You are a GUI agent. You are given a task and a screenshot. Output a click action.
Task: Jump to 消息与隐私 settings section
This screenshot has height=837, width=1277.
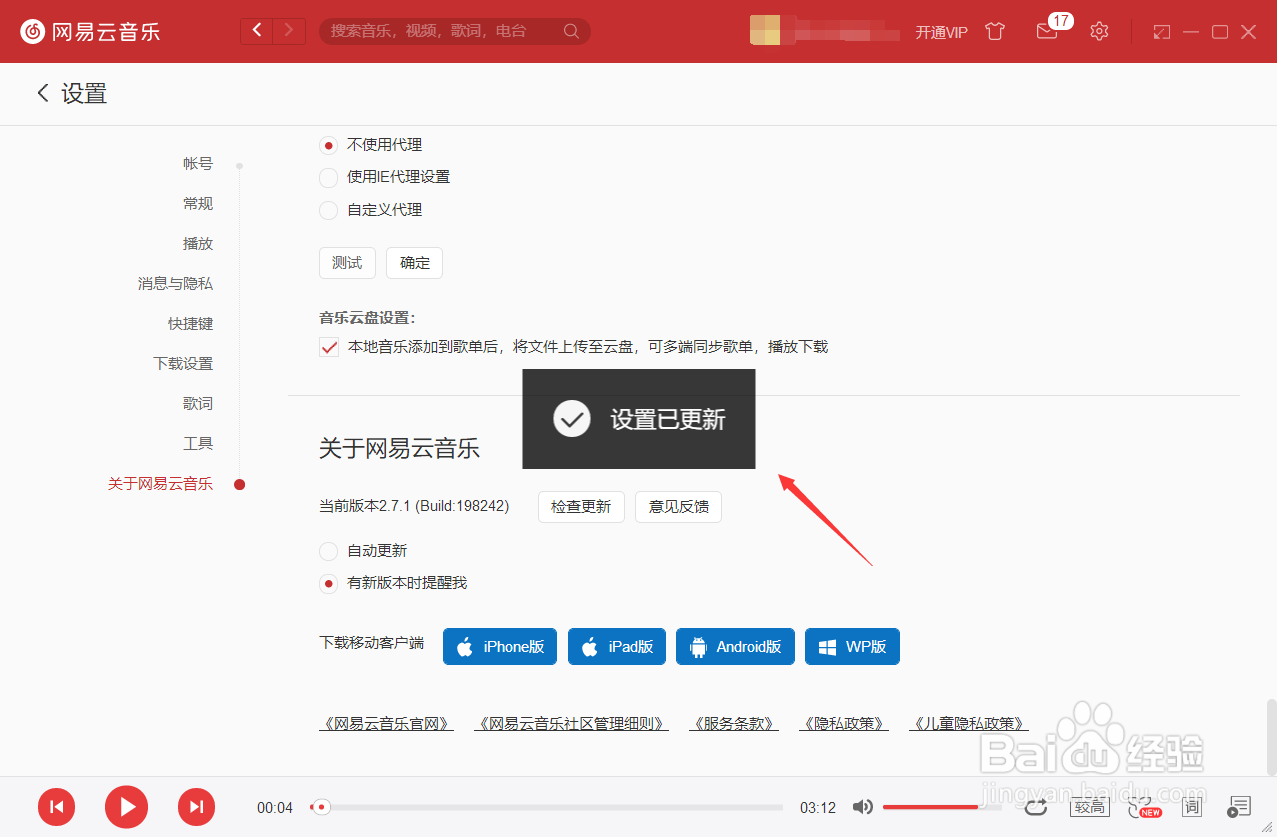(x=175, y=284)
